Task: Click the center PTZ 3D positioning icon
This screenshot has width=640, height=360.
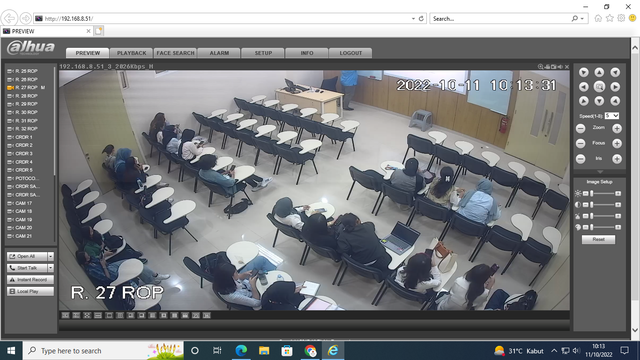Action: (x=599, y=87)
